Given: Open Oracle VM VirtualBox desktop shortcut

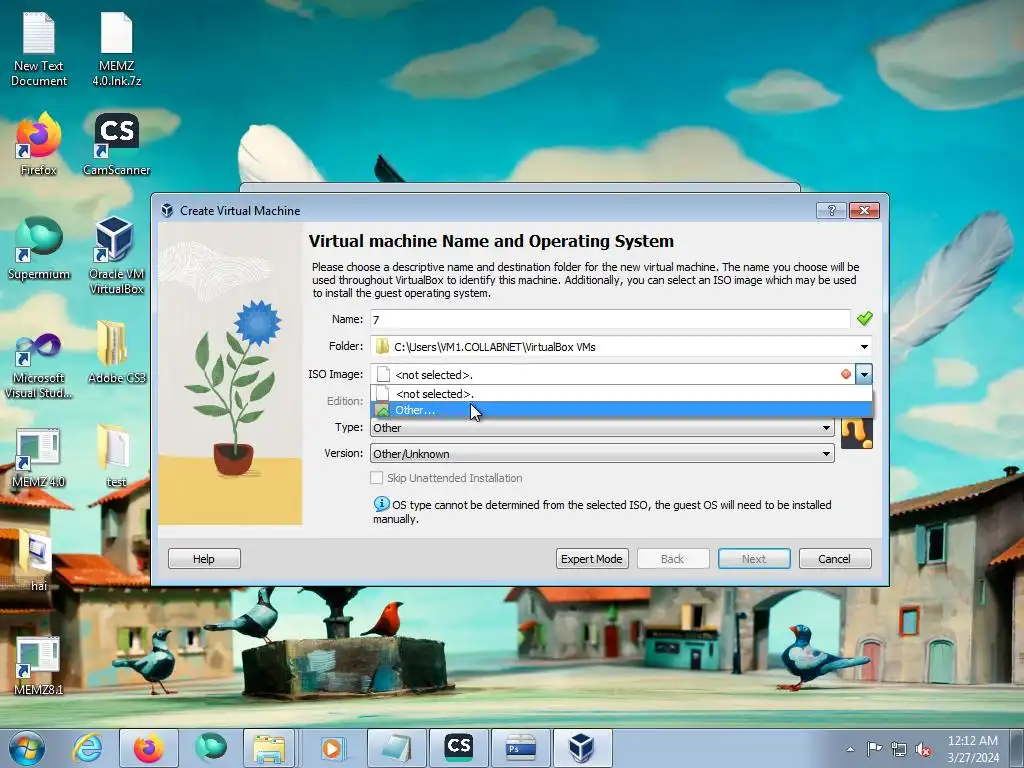Looking at the screenshot, I should 116,255.
